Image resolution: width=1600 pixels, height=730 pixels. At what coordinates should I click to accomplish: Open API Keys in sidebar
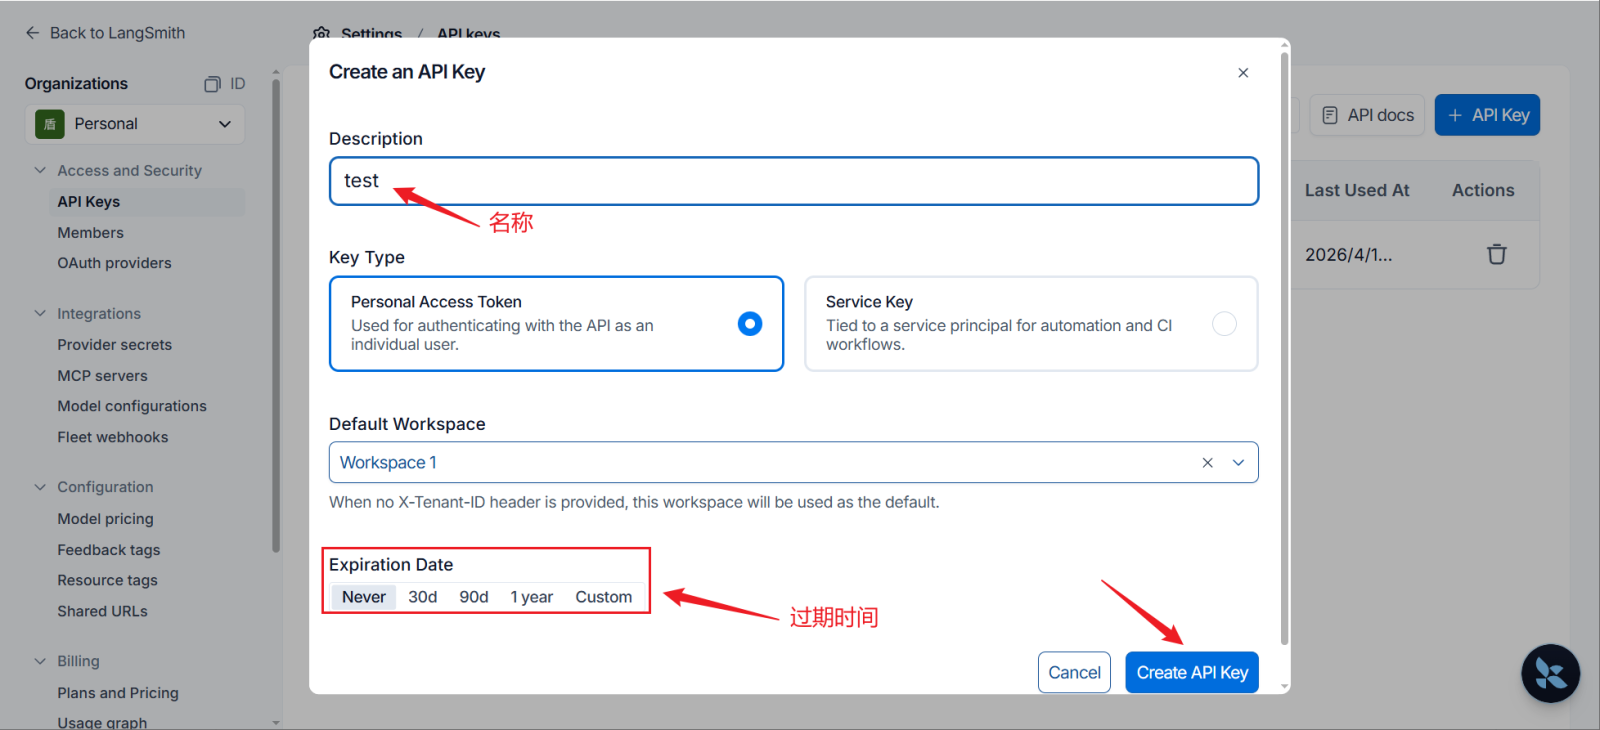[146, 202]
